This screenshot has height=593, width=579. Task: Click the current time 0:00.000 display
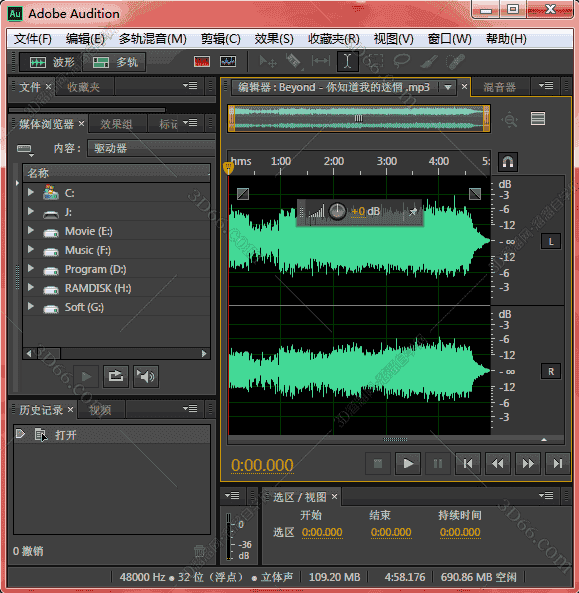pos(262,465)
